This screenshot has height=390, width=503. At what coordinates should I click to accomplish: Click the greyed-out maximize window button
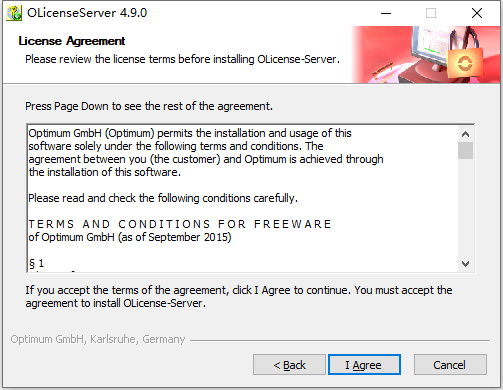click(431, 13)
